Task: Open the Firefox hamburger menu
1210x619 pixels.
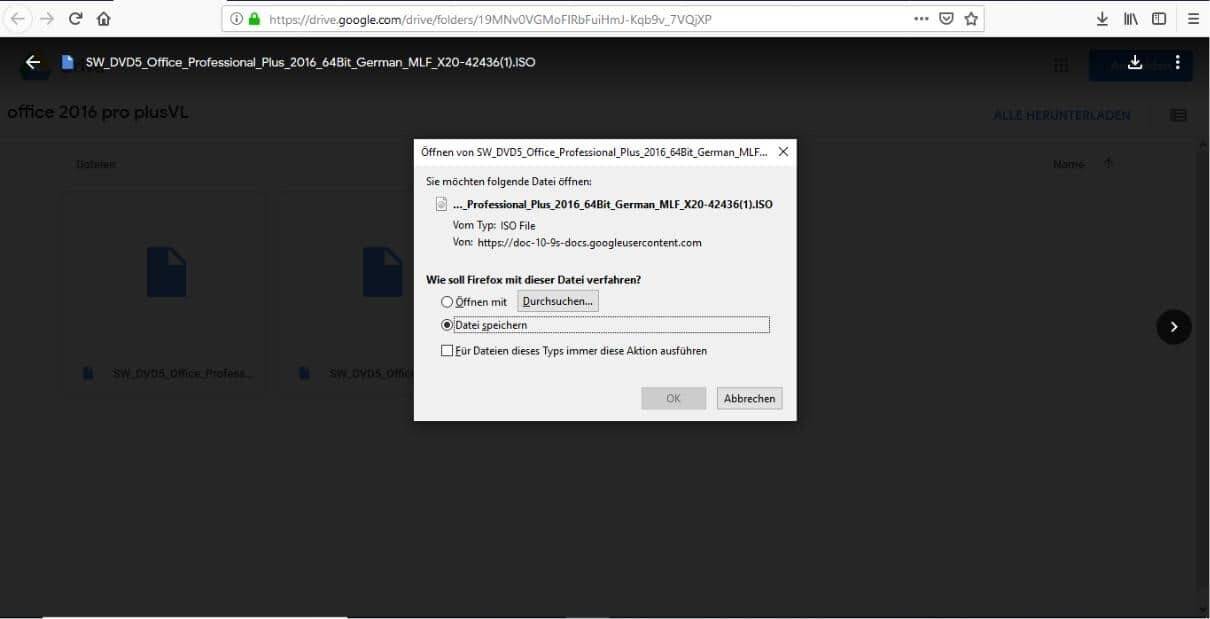Action: [x=1193, y=19]
